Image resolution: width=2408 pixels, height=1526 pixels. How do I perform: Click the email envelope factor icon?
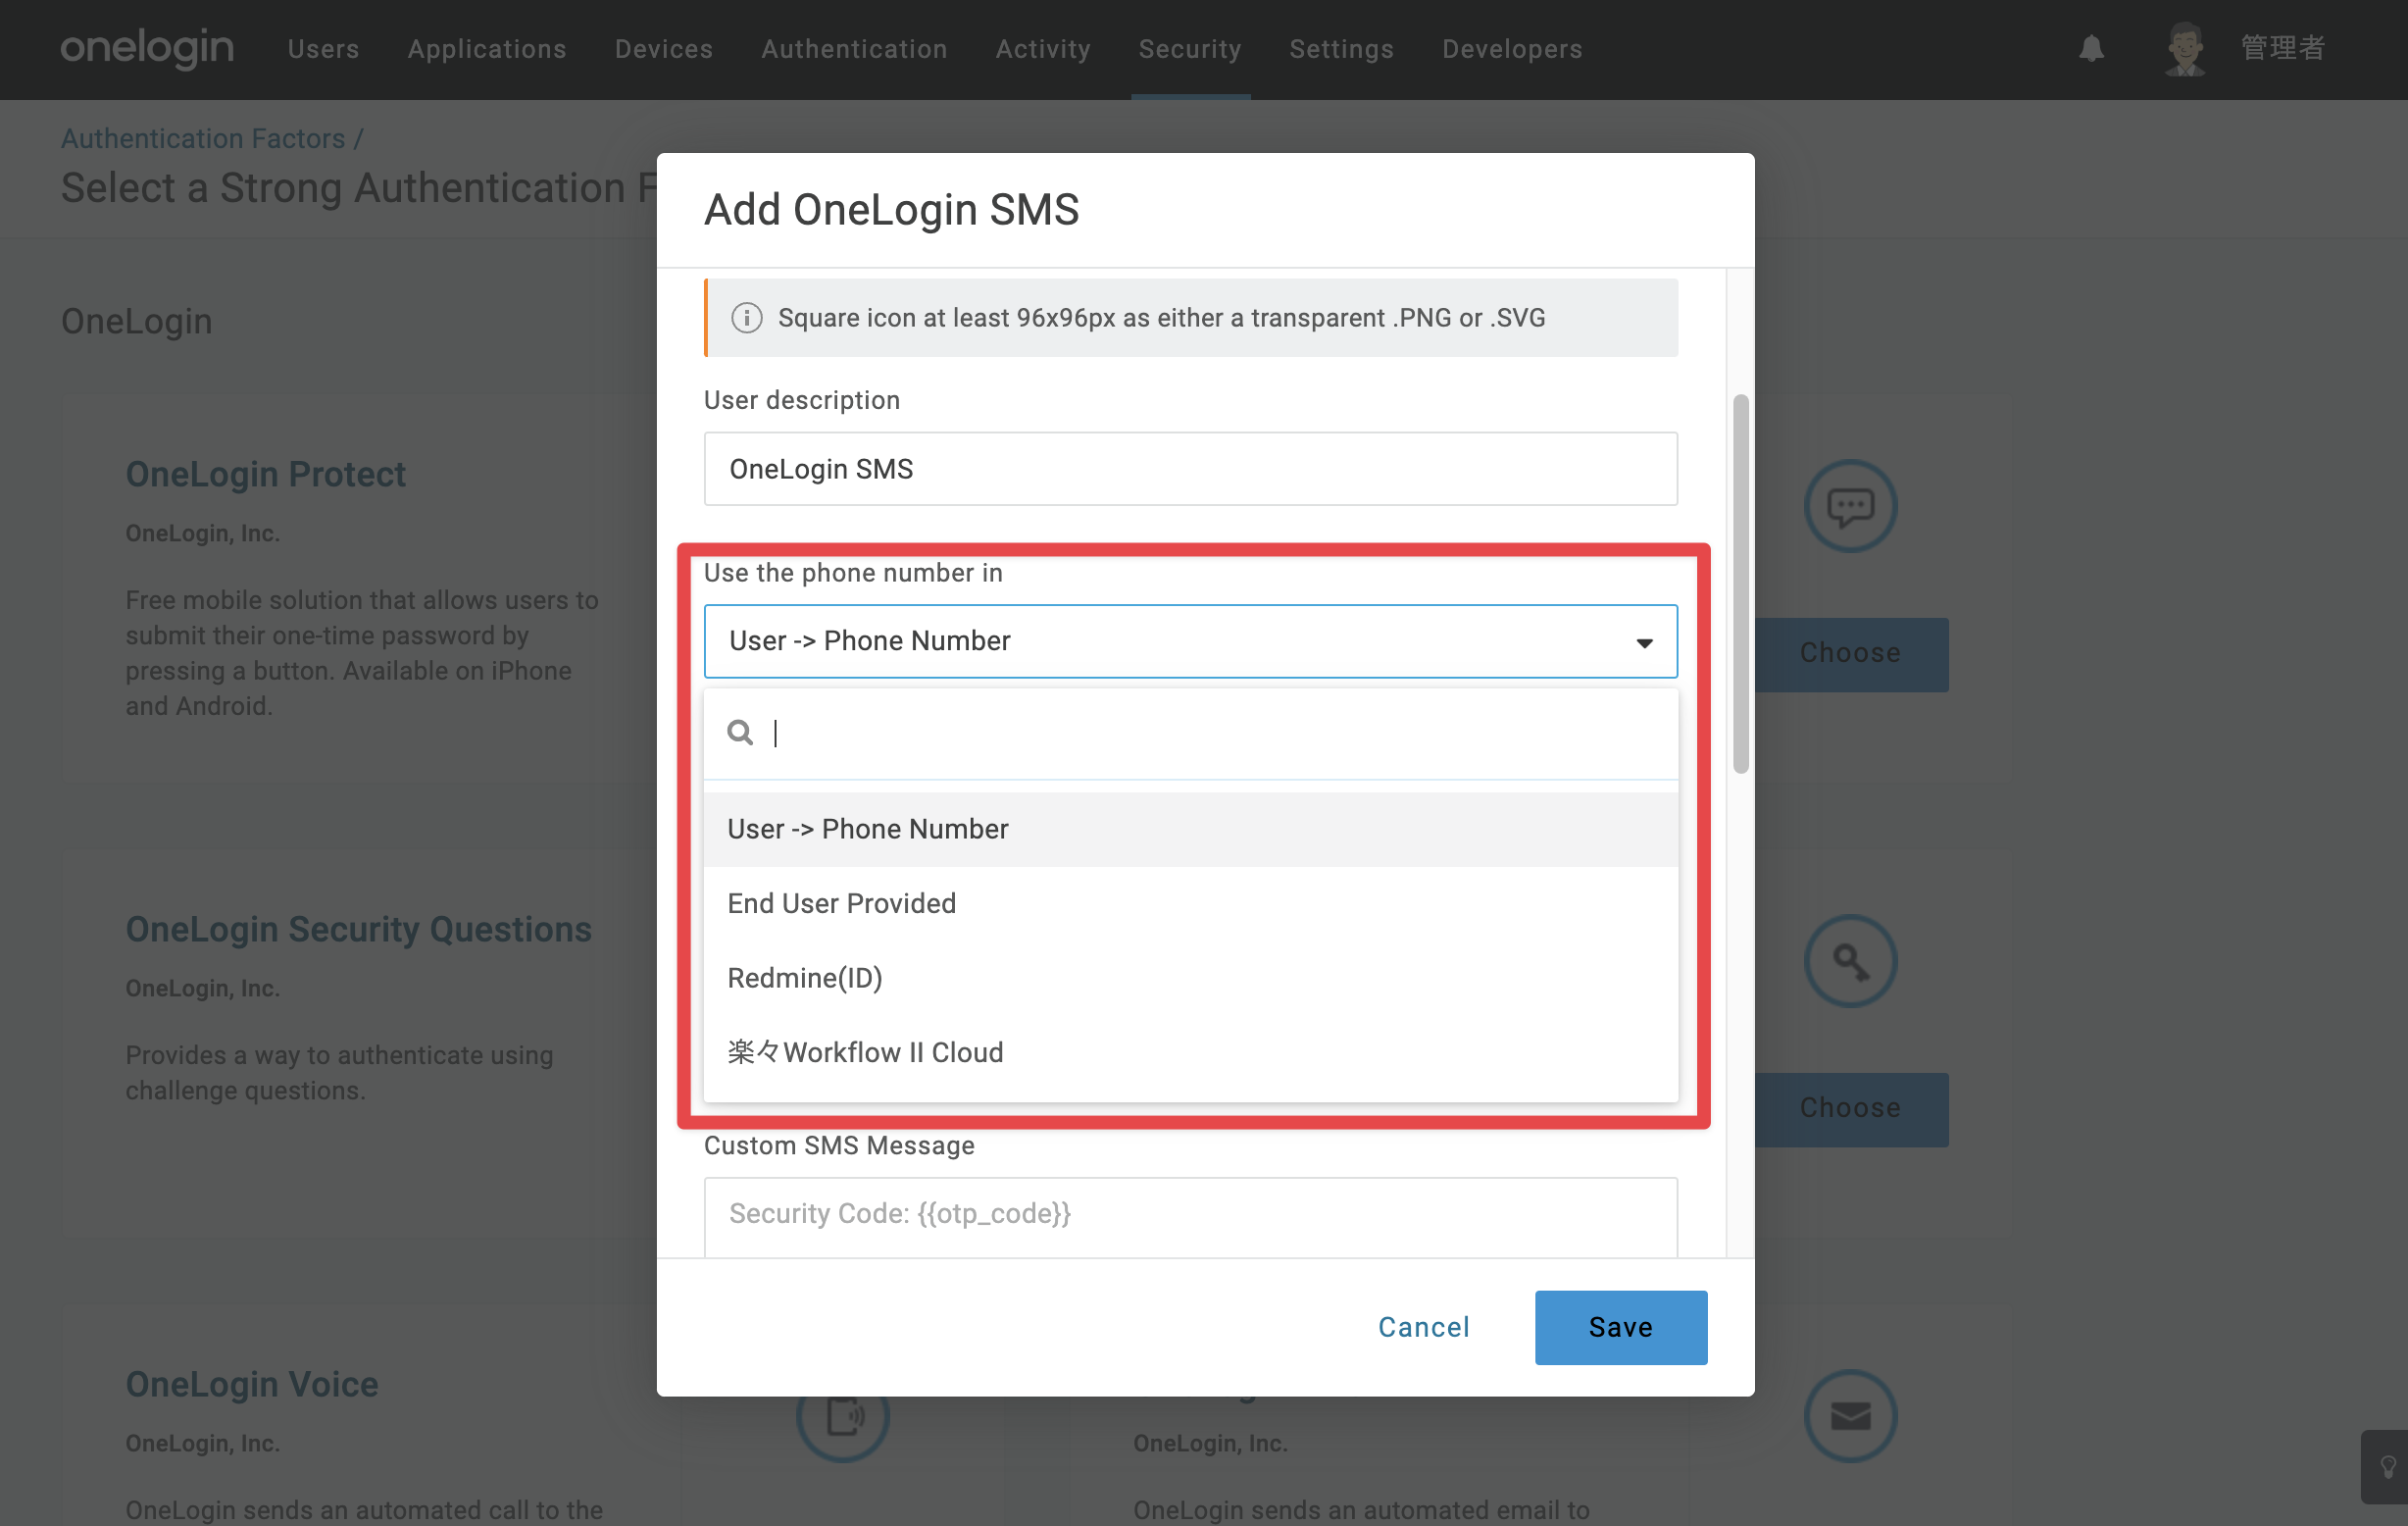pos(1850,1416)
